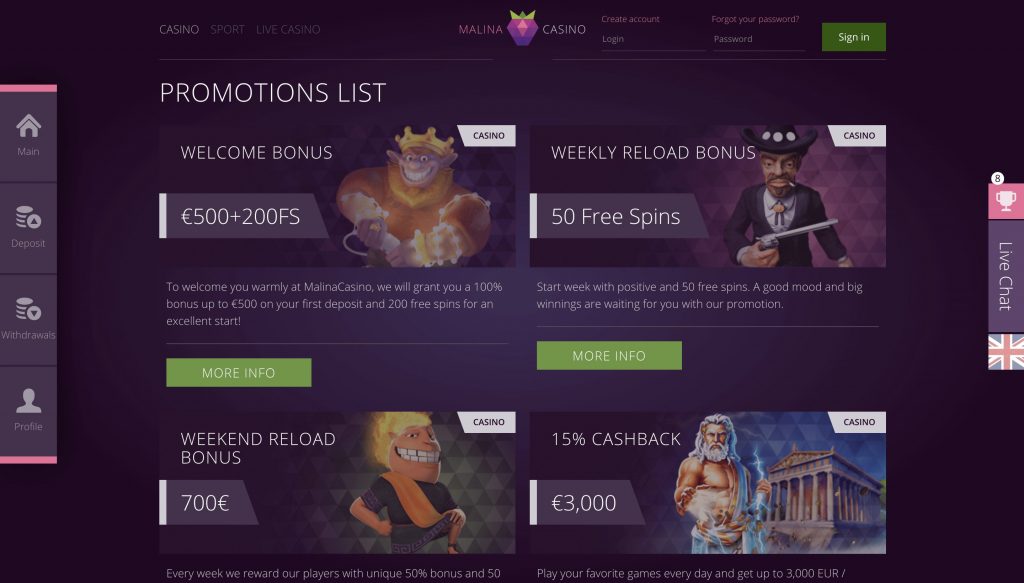Image resolution: width=1024 pixels, height=583 pixels.
Task: Open the Main home icon in sidebar
Action: [28, 125]
